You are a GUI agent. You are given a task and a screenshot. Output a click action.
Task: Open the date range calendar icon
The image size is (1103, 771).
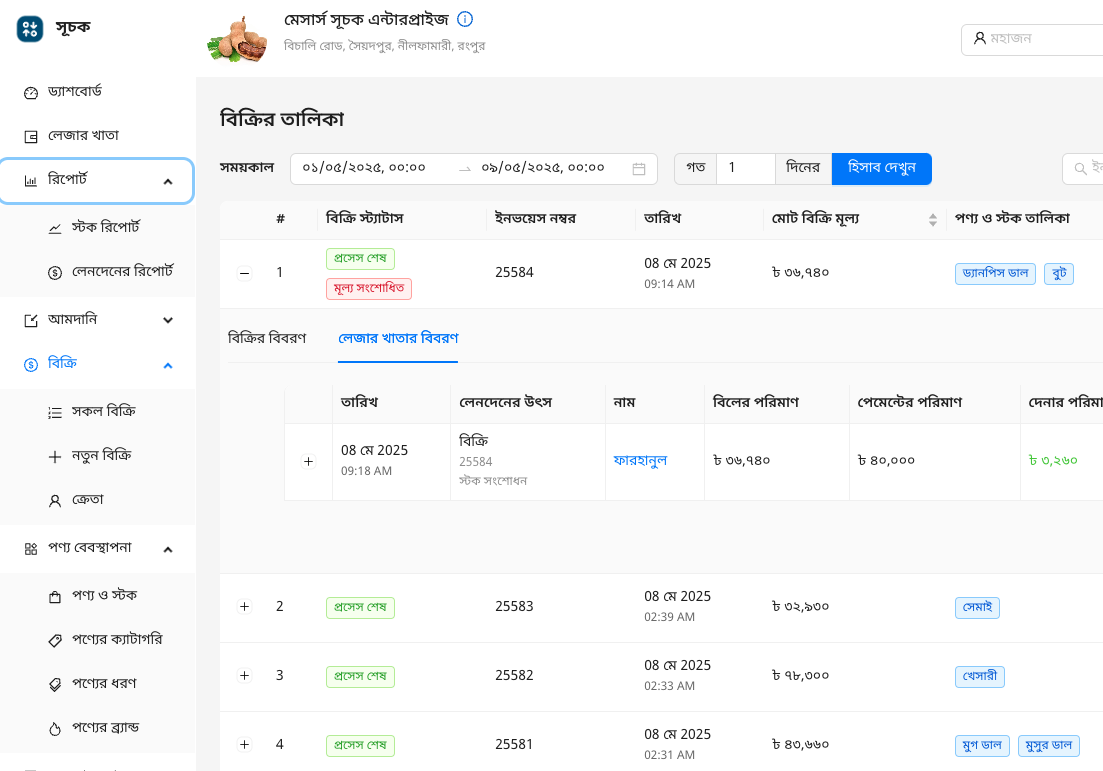[x=638, y=168]
